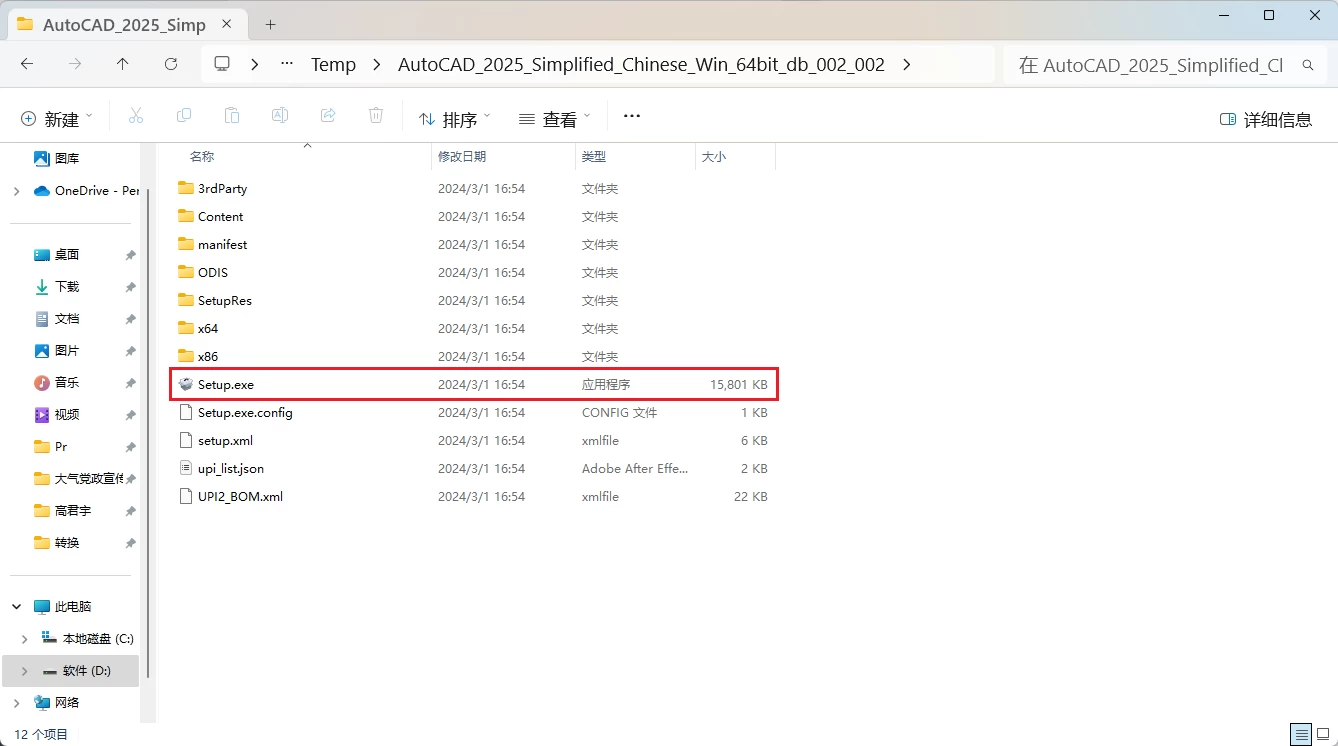1338x746 pixels.
Task: Sort by the 修改日期 column header
Action: click(x=462, y=157)
